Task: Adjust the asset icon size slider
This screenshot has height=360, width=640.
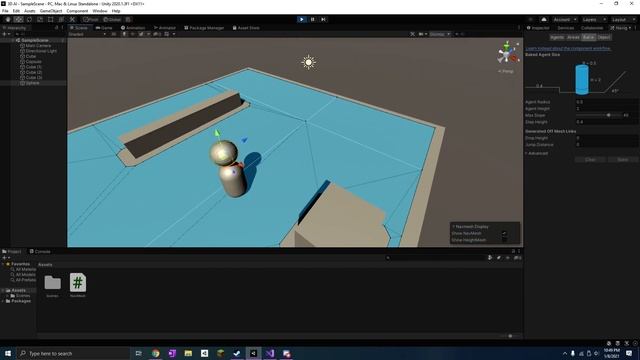Action: tap(509, 336)
